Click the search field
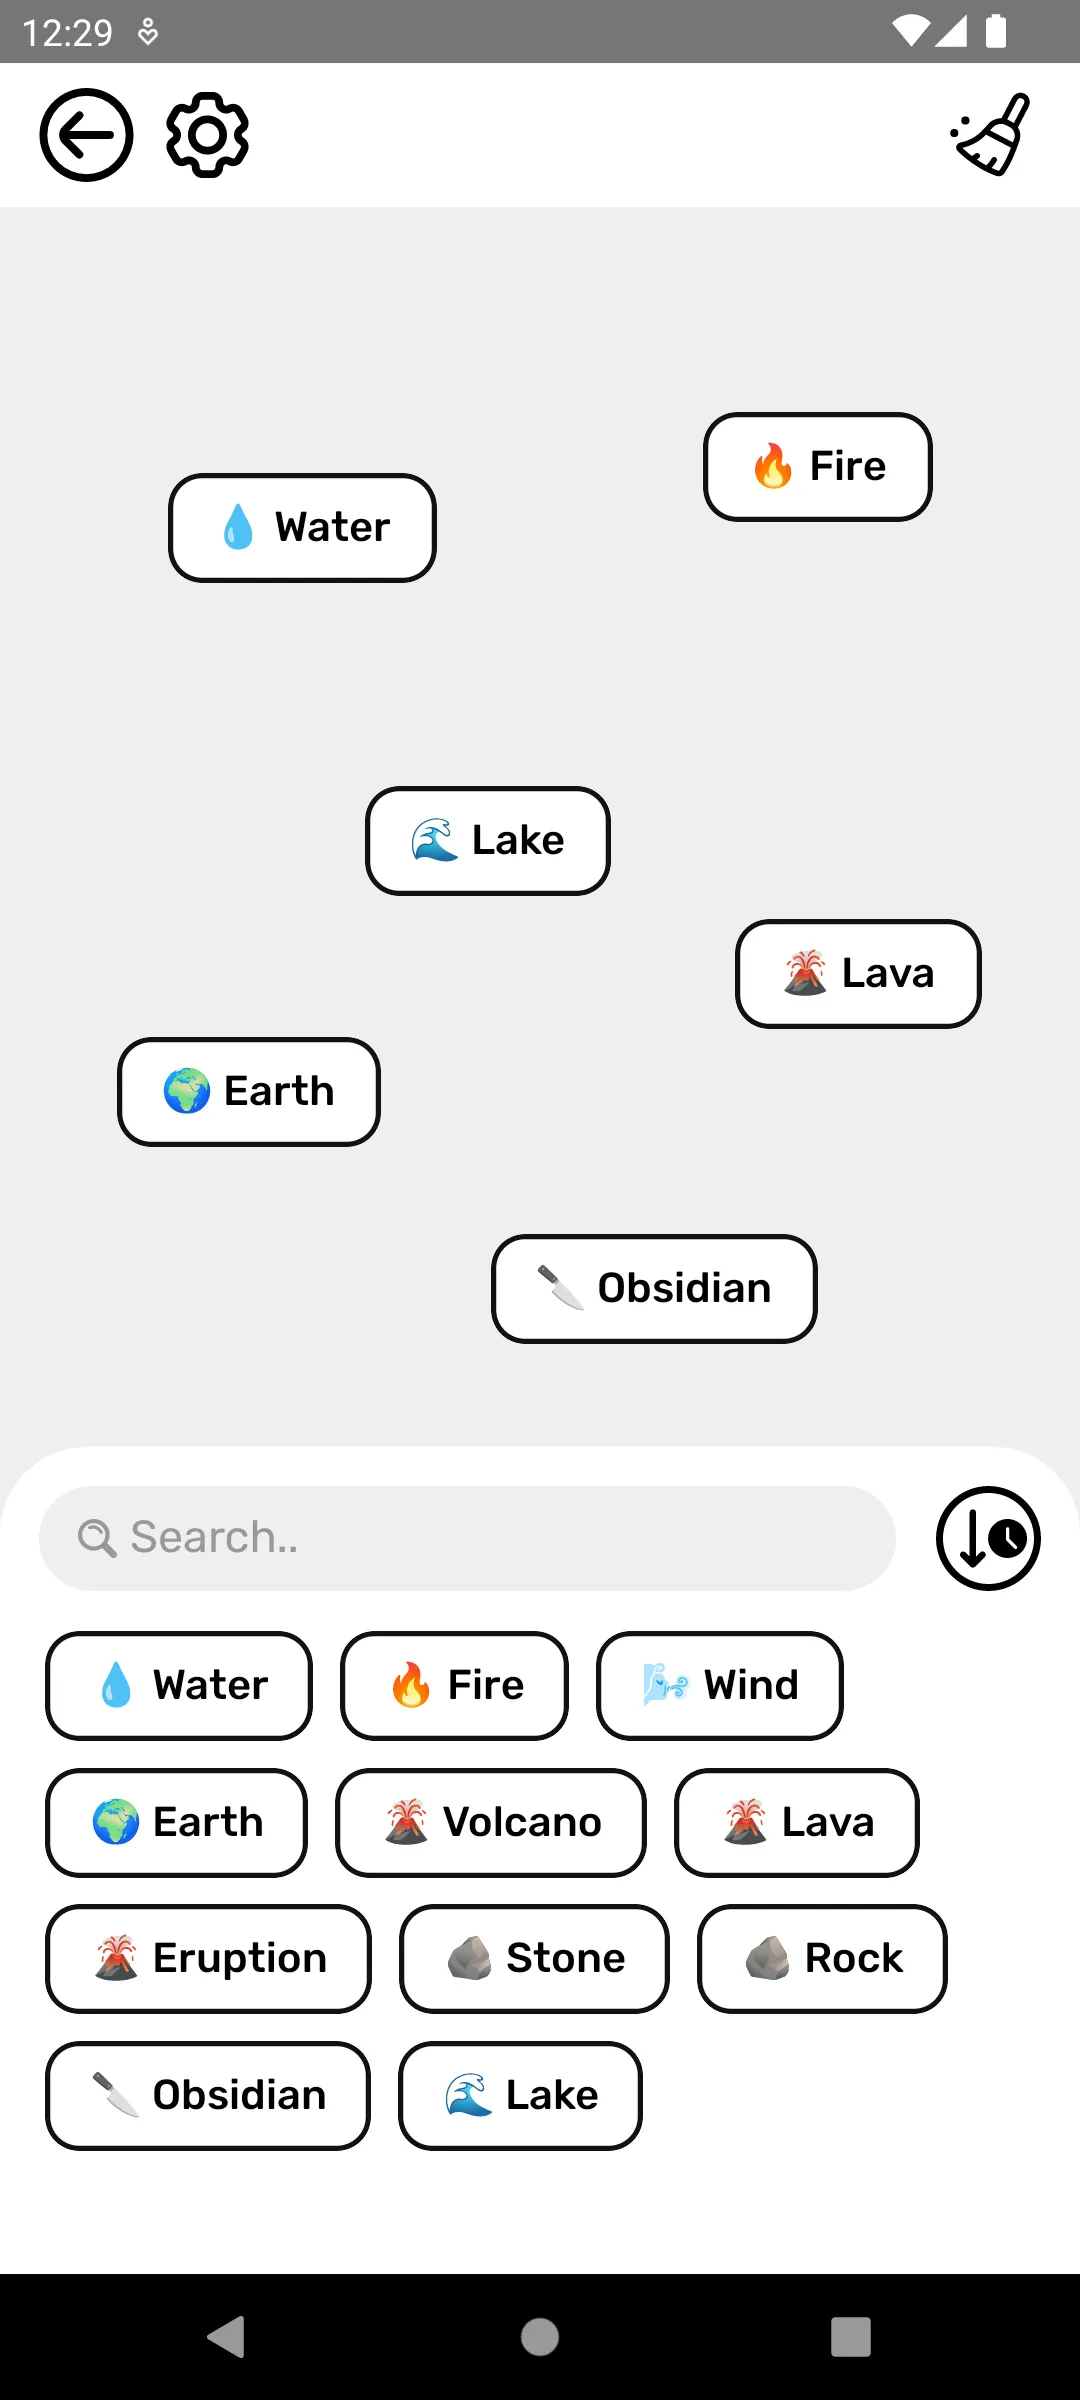Image resolution: width=1080 pixels, height=2400 pixels. [x=466, y=1538]
